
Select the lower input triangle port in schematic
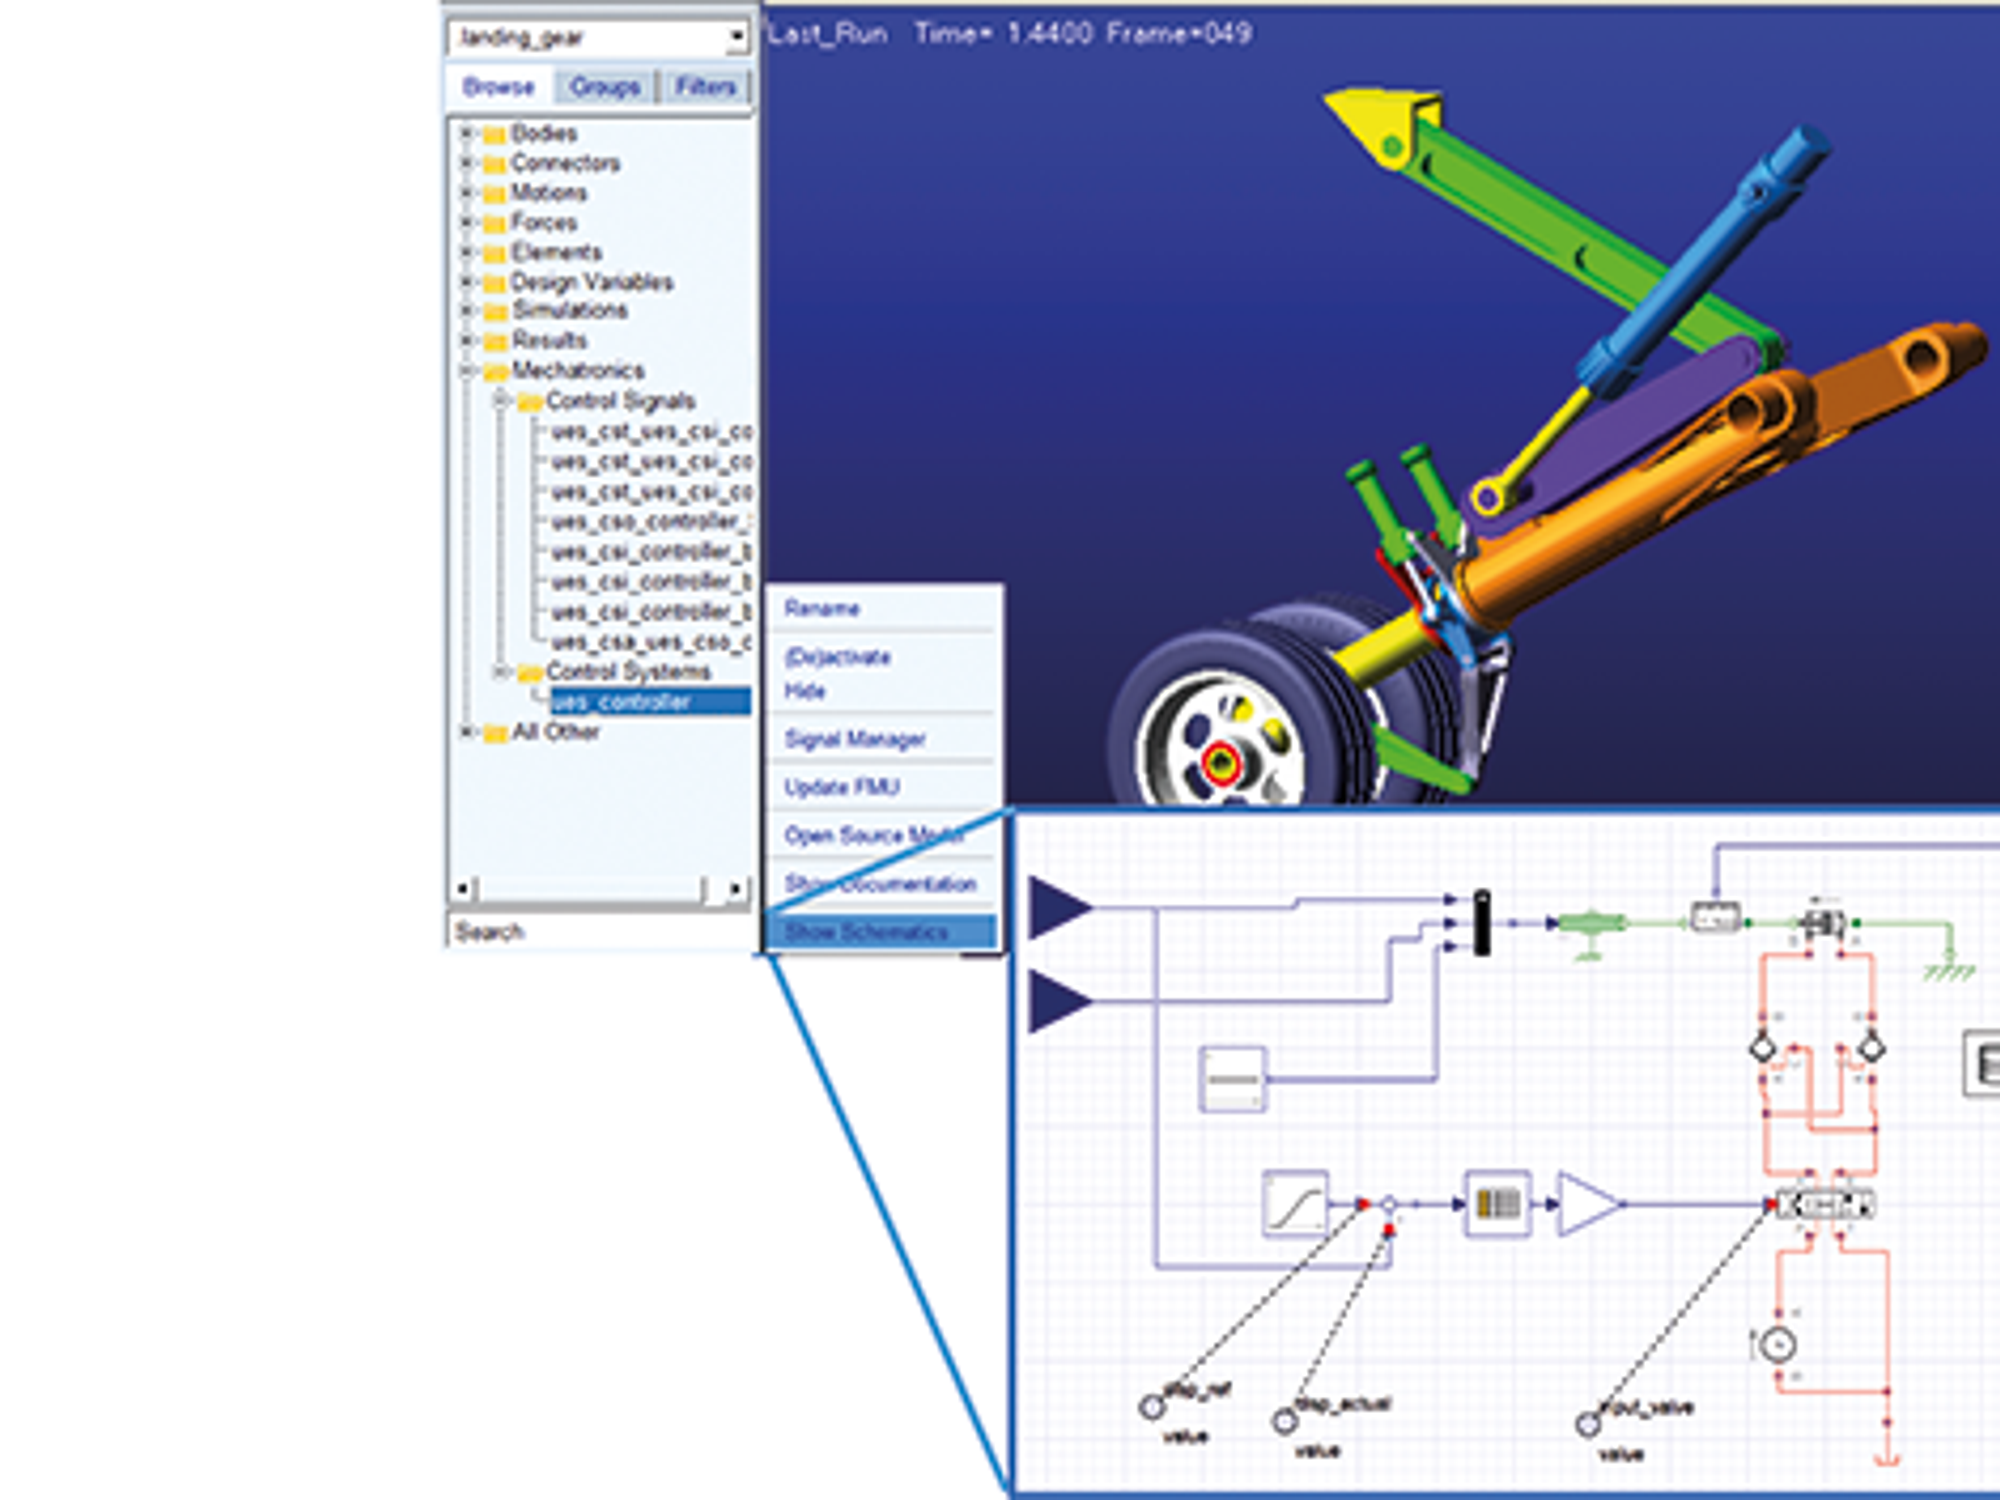(1060, 1000)
